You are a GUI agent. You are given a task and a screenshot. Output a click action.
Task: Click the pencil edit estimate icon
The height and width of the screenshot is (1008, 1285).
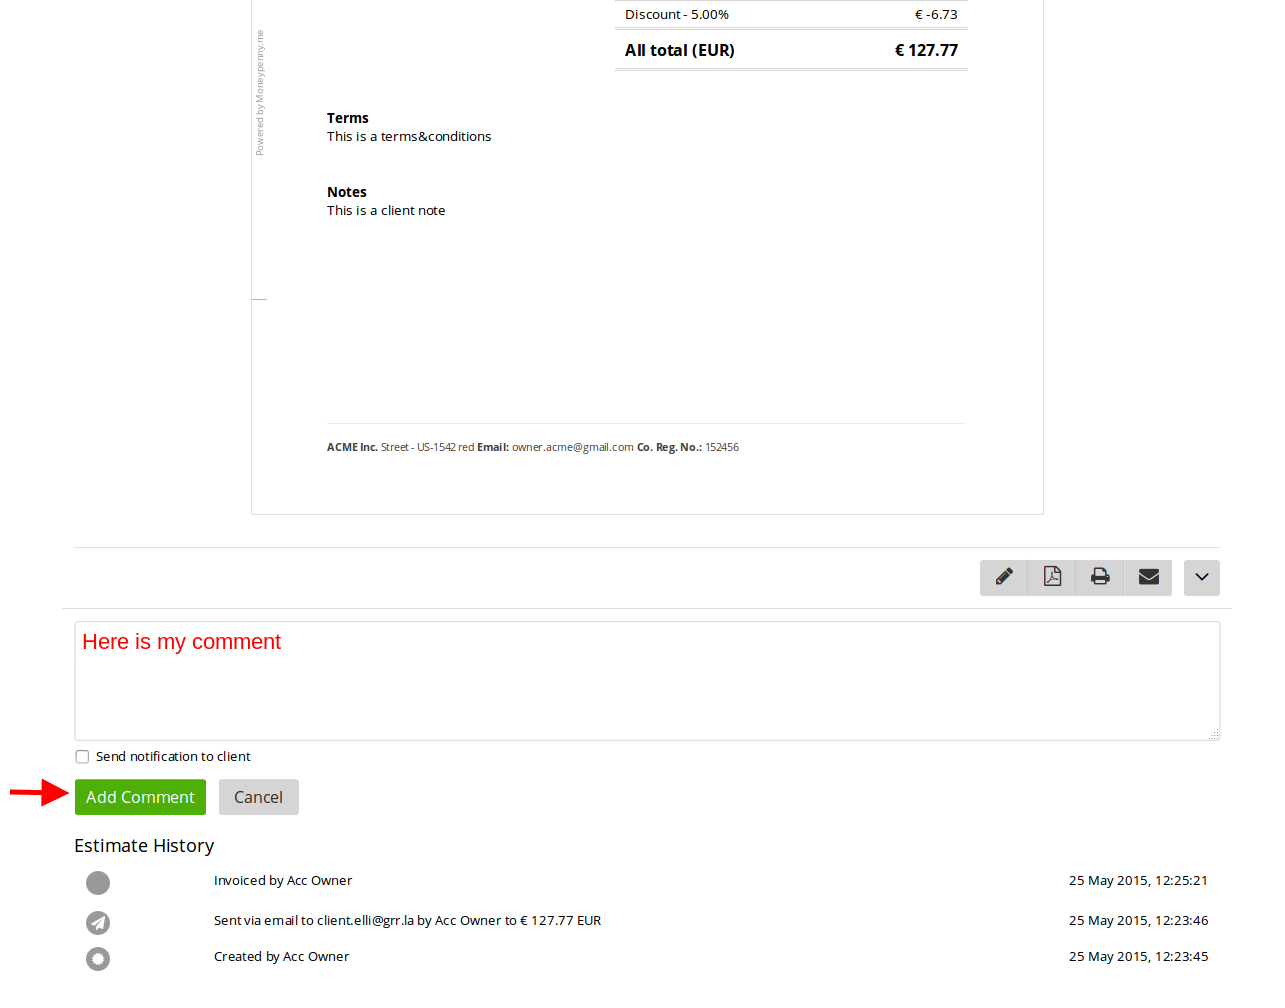[1004, 577]
